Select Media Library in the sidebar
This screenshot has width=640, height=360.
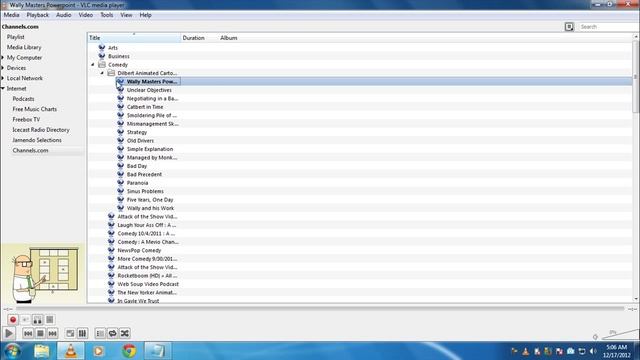pos(24,47)
